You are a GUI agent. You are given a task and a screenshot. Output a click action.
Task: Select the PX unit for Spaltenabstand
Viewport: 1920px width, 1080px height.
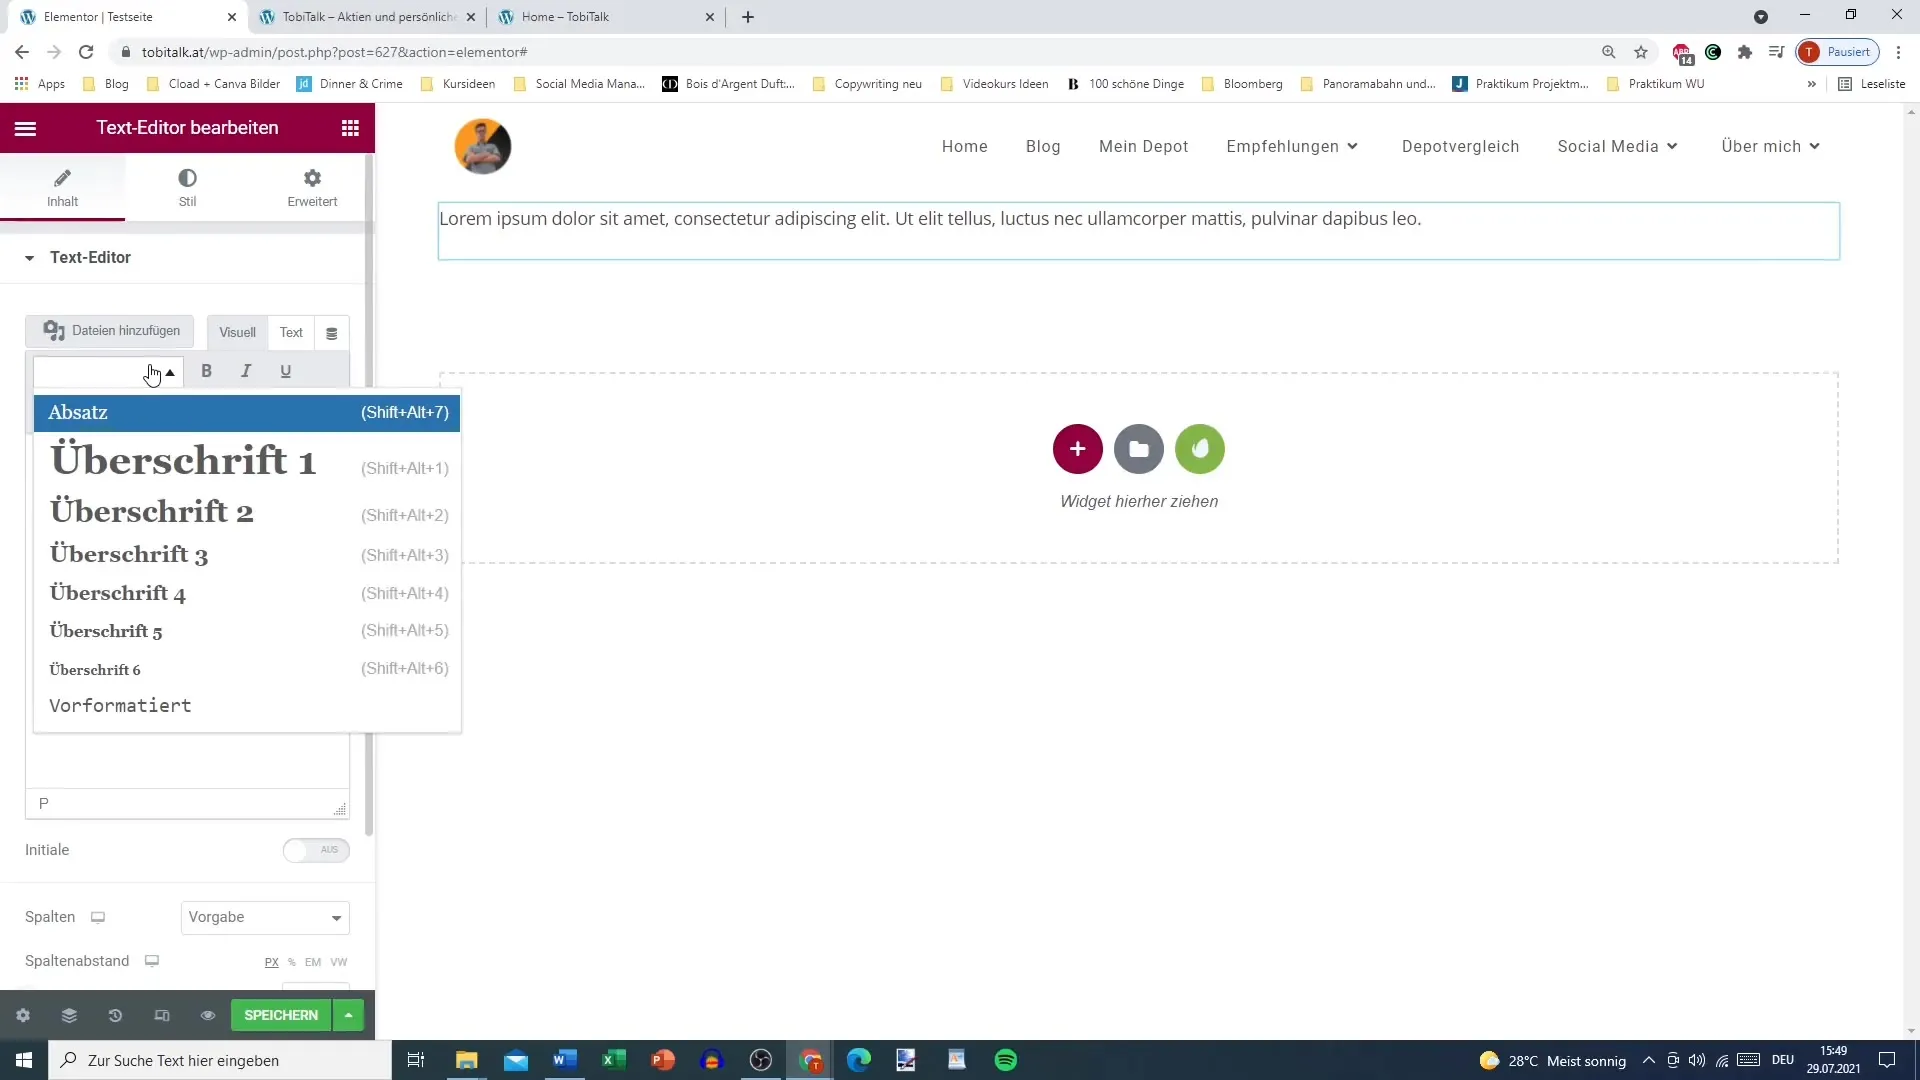pos(271,962)
